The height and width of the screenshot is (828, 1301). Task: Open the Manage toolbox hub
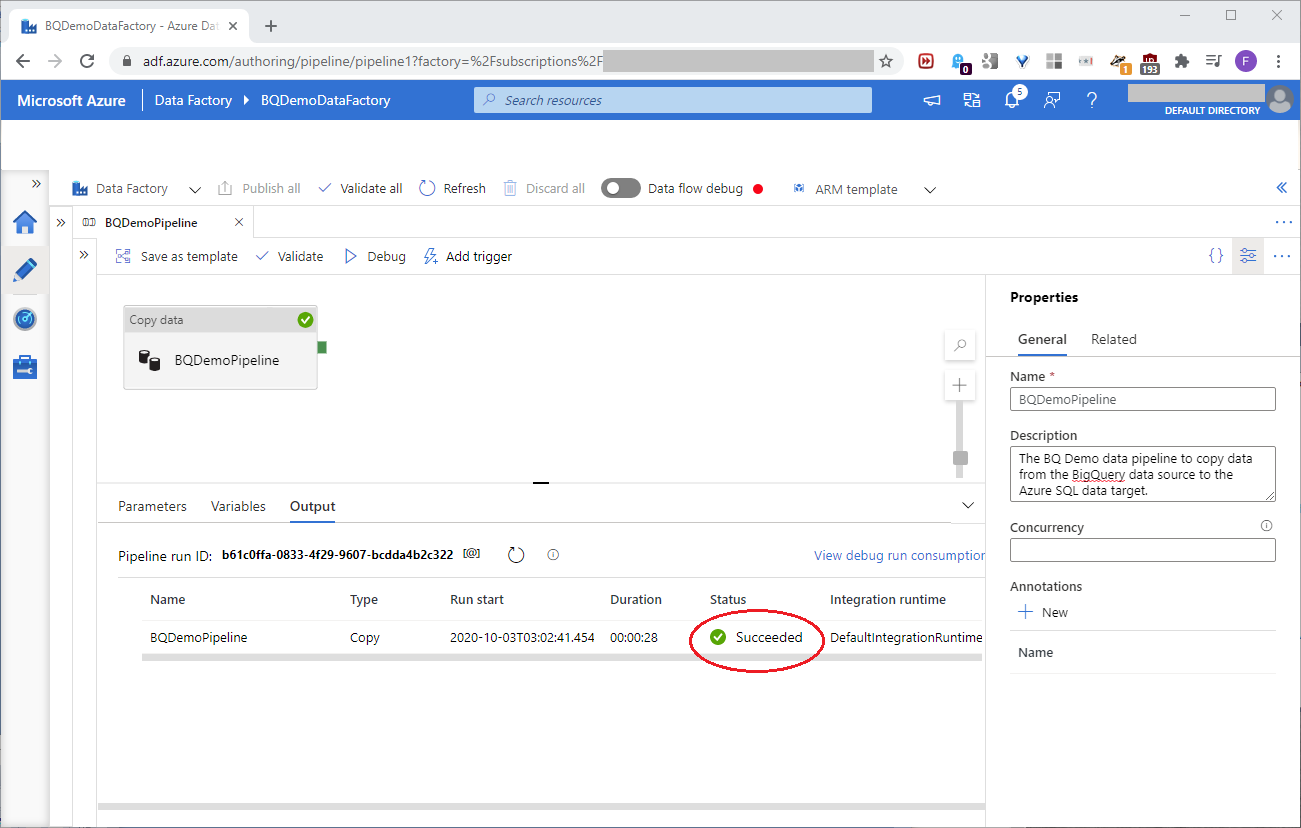[24, 367]
